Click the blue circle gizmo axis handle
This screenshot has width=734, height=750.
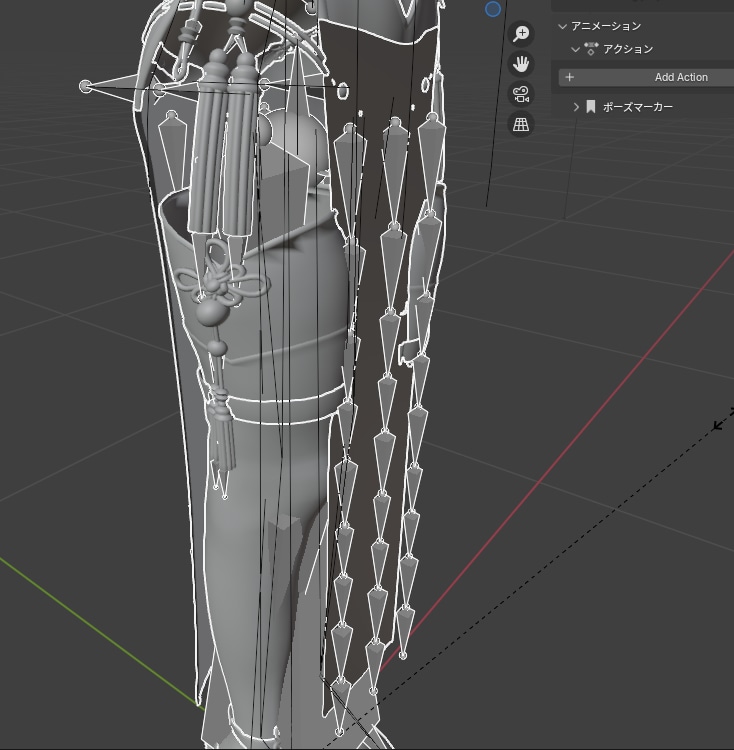tap(493, 9)
